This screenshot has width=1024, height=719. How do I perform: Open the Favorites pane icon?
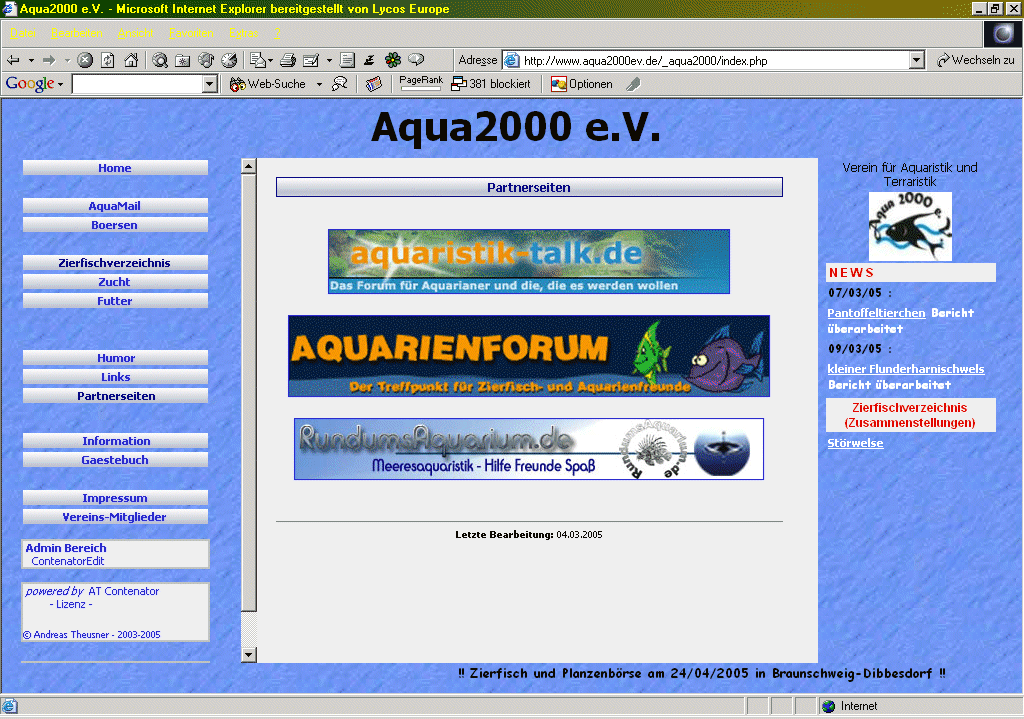point(183,61)
